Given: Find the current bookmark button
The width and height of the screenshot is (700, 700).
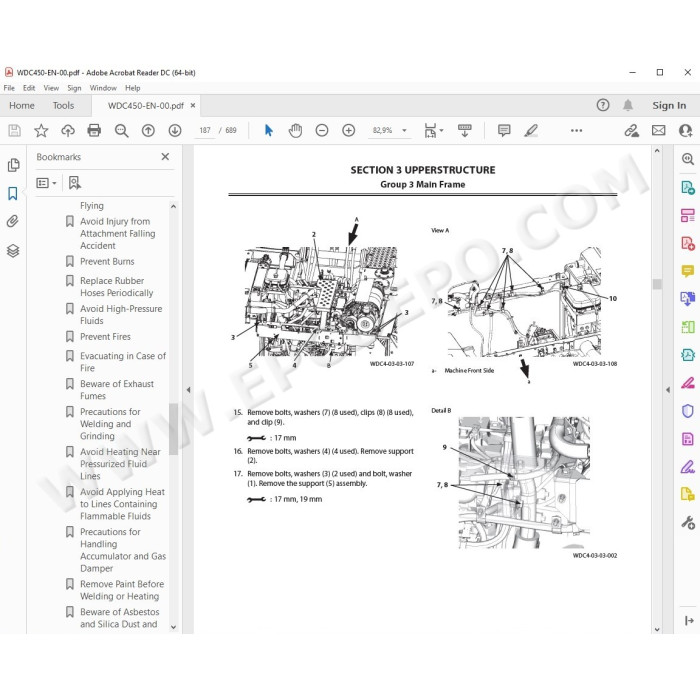Looking at the screenshot, I should point(75,183).
